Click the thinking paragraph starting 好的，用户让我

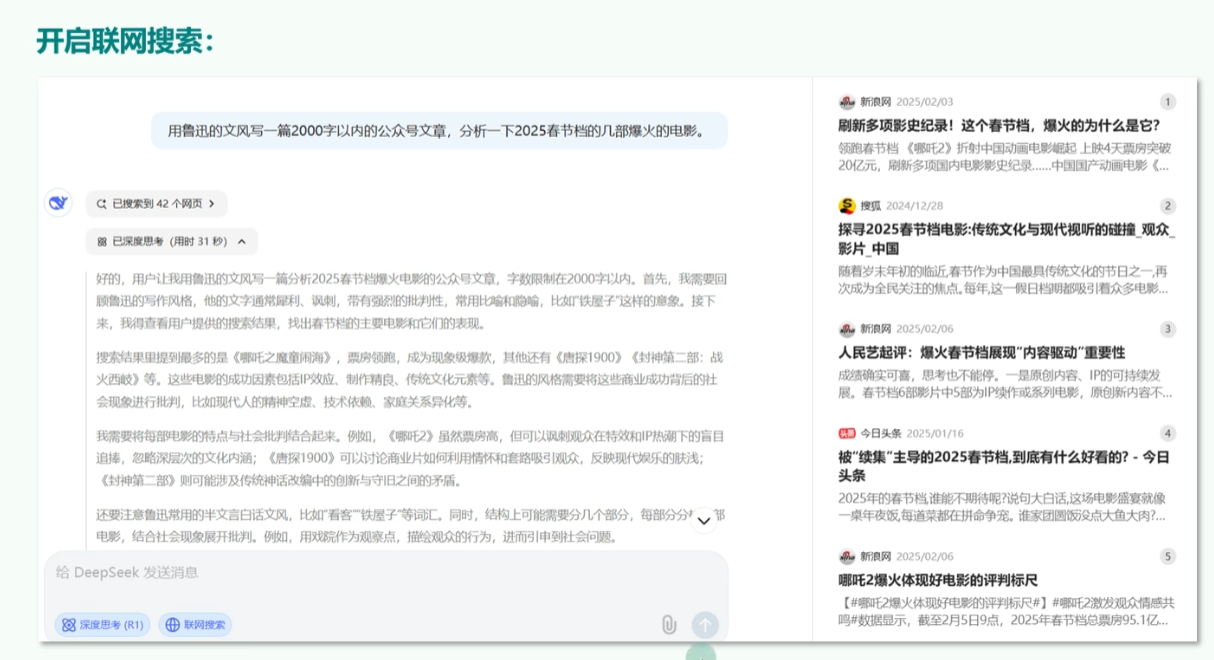(x=411, y=300)
